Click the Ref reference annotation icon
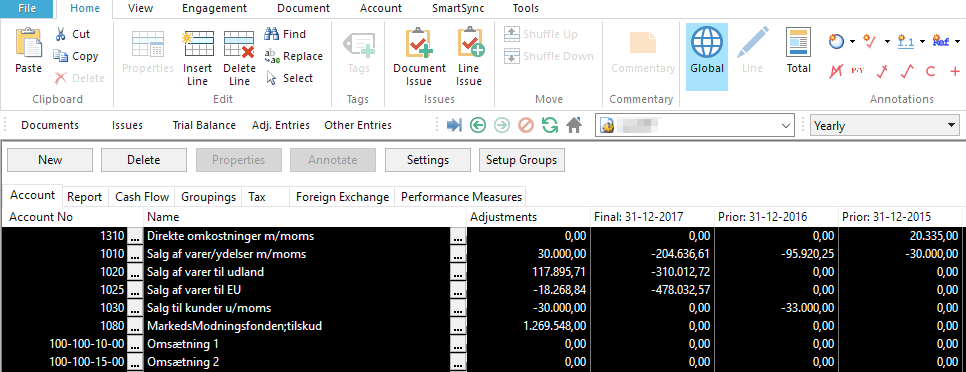The height and width of the screenshot is (372, 966). (941, 41)
